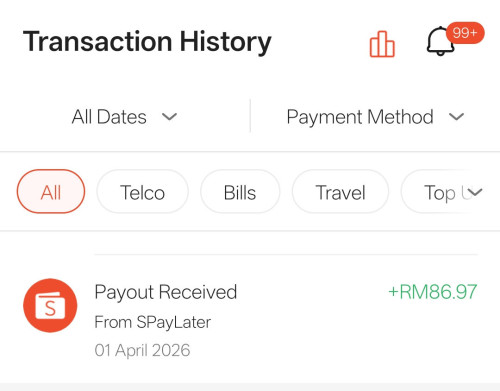The height and width of the screenshot is (391, 500).
Task: Tap the Transaction History heading
Action: point(147,42)
